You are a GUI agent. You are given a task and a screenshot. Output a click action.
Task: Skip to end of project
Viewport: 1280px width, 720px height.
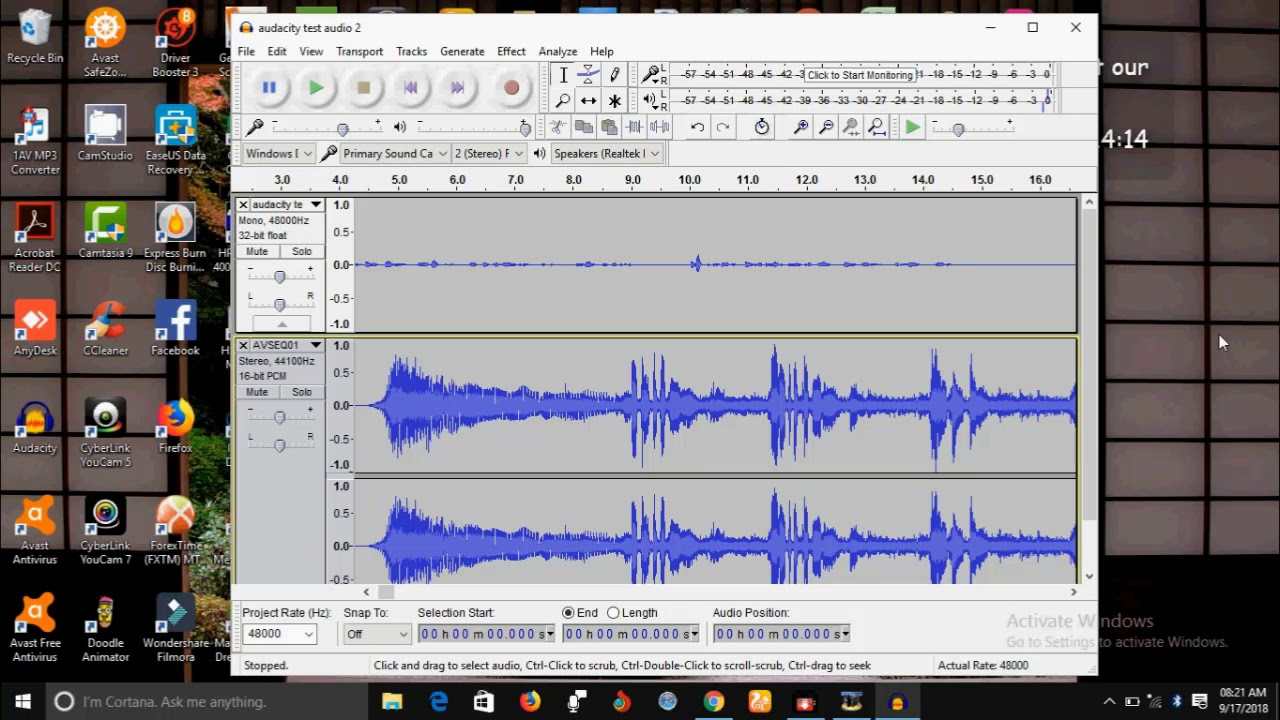tap(457, 88)
